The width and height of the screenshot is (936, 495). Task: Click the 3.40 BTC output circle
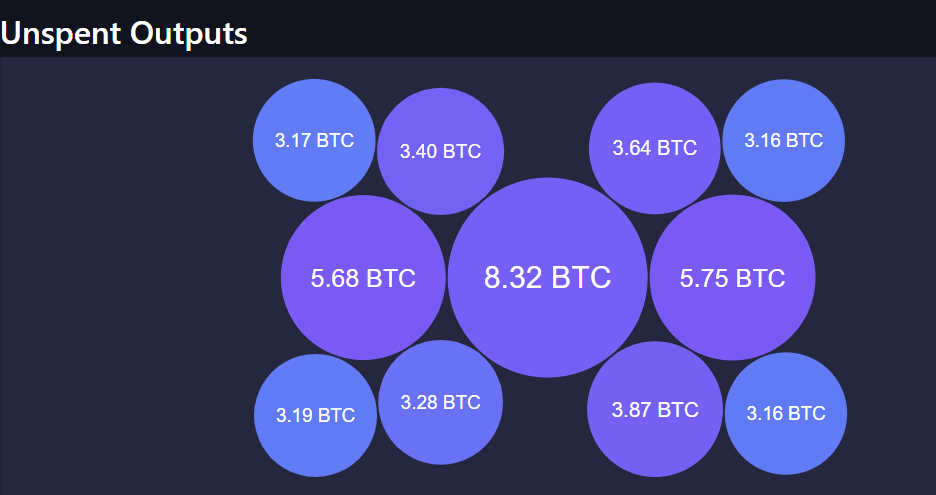click(x=441, y=151)
